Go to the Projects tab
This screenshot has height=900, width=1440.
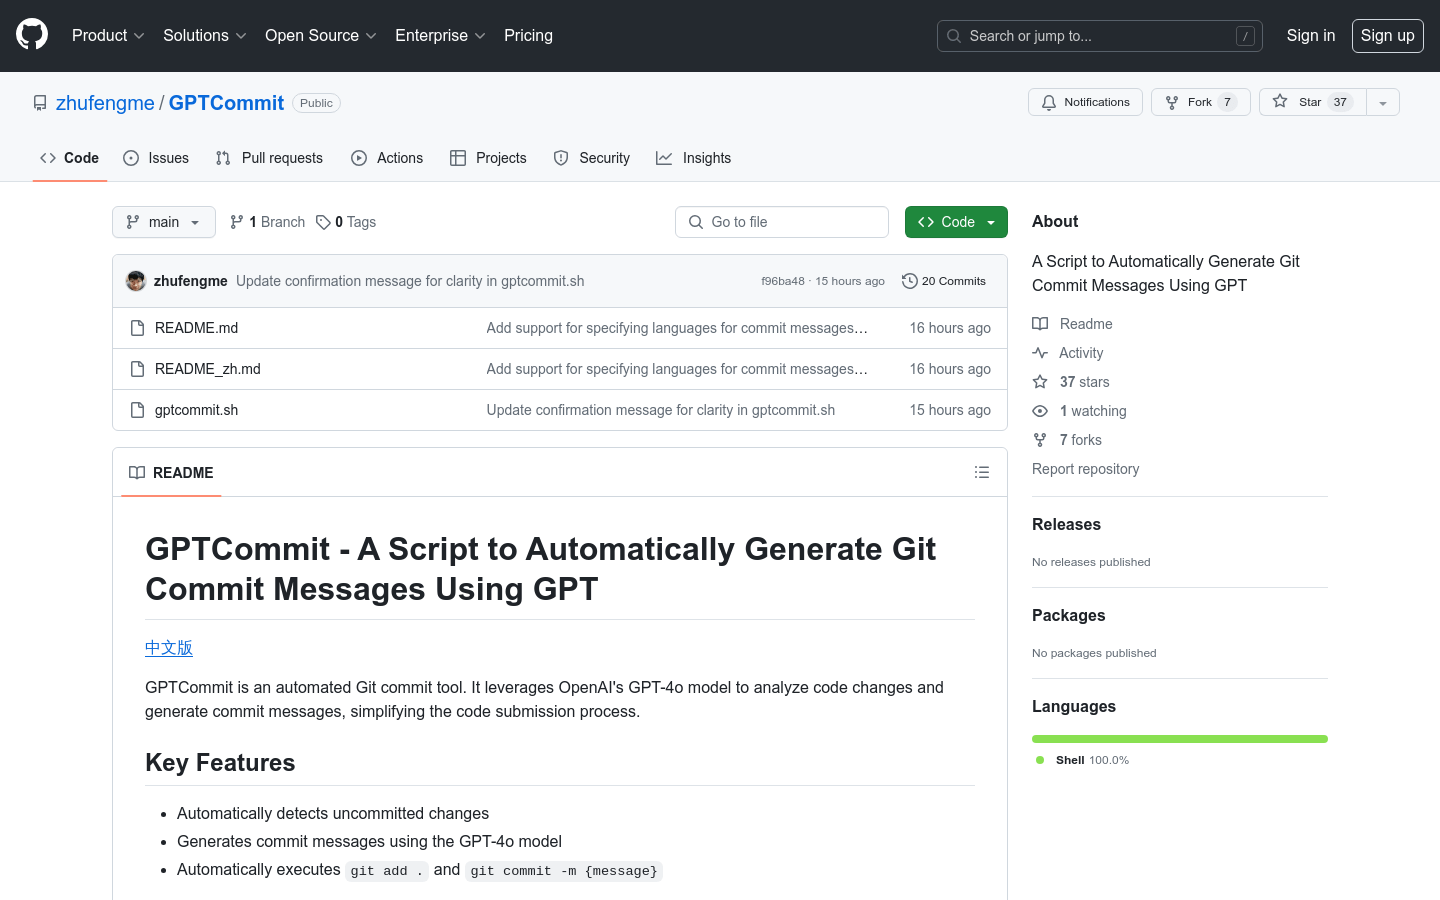click(x=488, y=158)
